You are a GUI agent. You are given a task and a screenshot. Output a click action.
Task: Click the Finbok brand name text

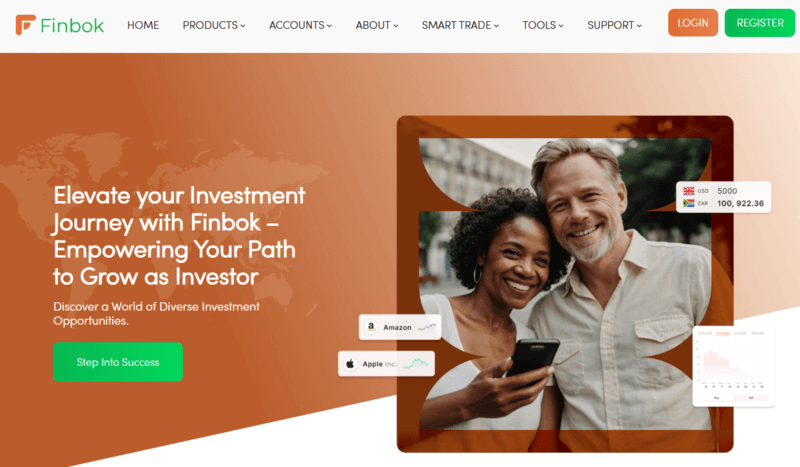[x=72, y=26]
